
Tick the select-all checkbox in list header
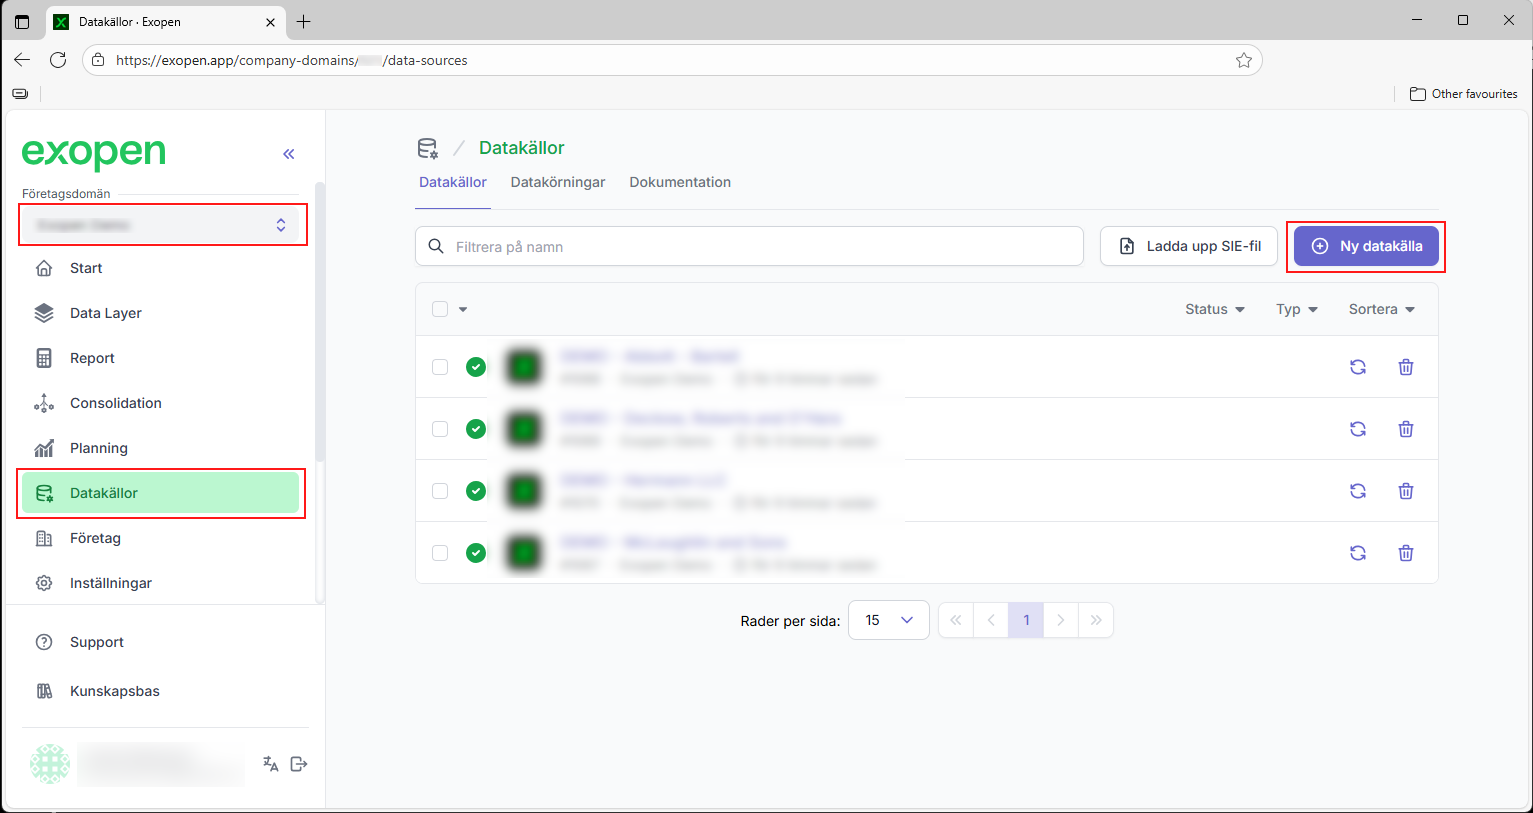440,309
